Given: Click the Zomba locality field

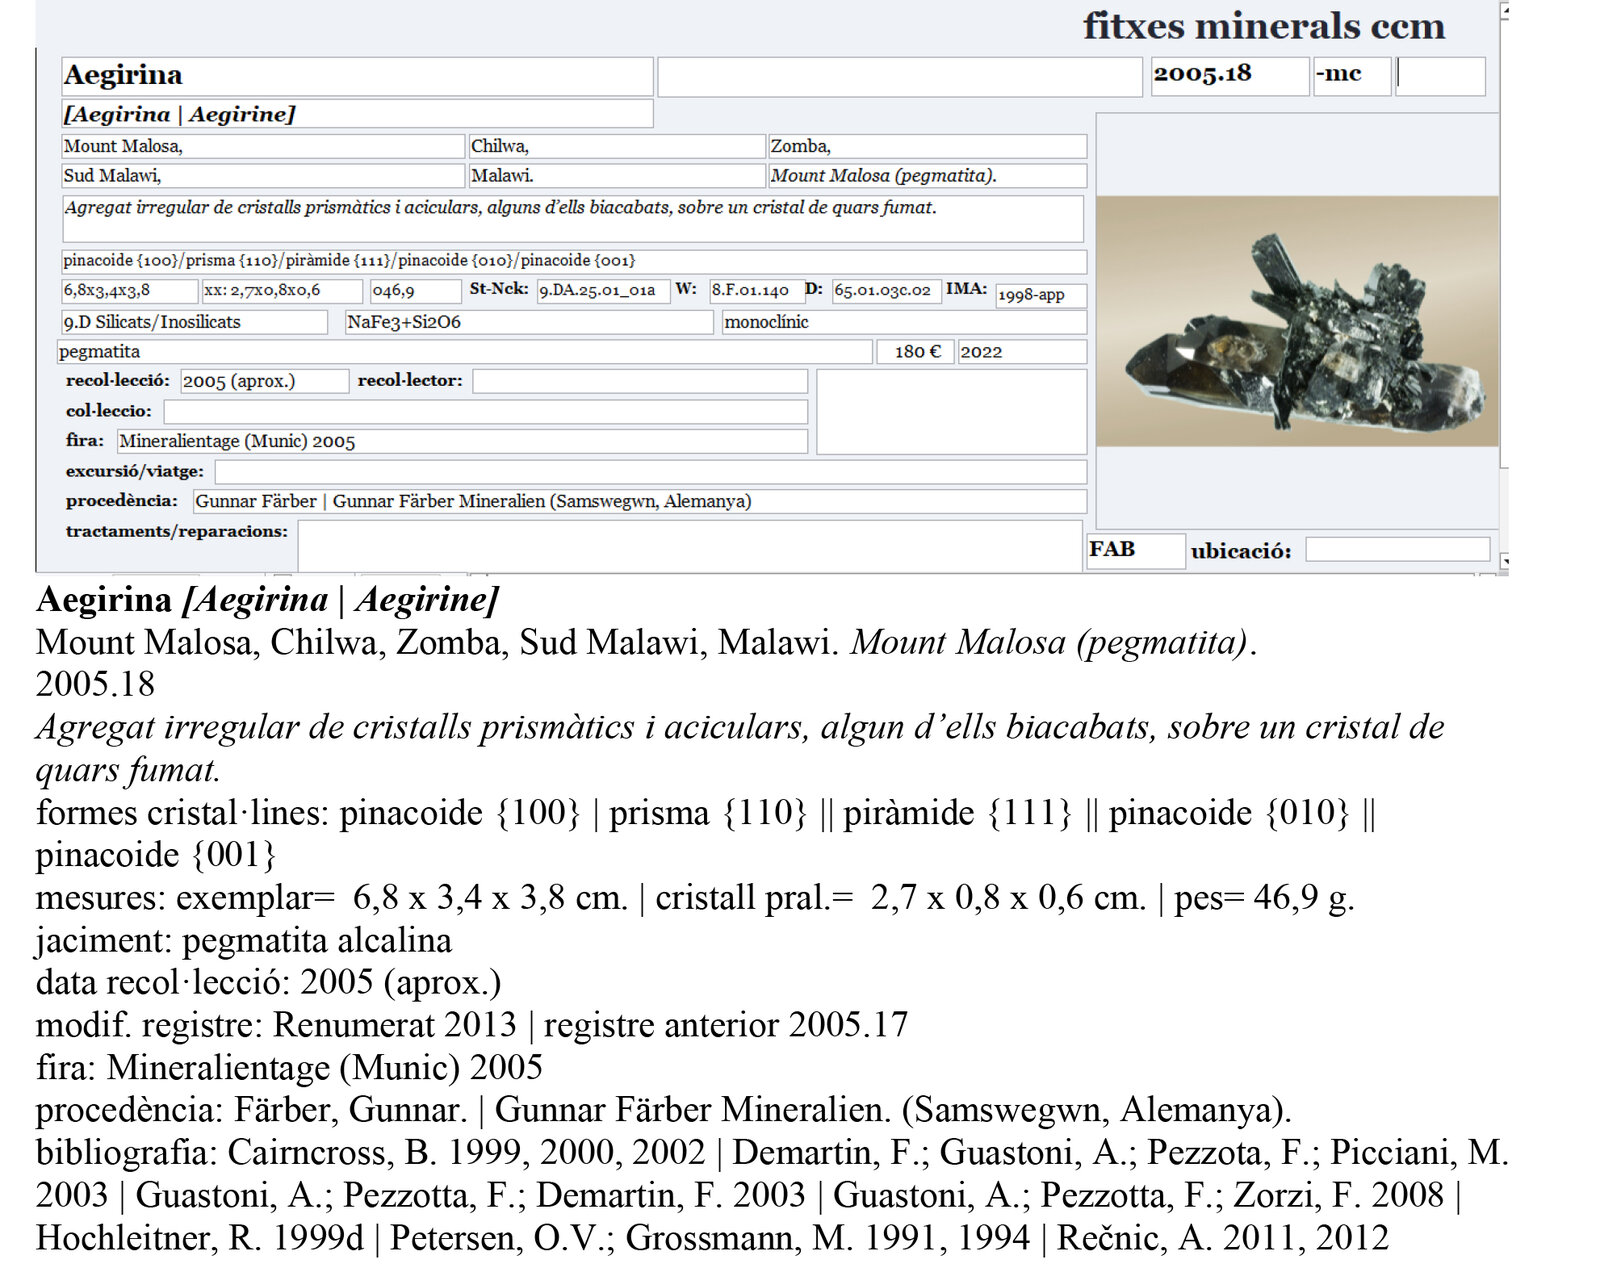Looking at the screenshot, I should [x=927, y=147].
